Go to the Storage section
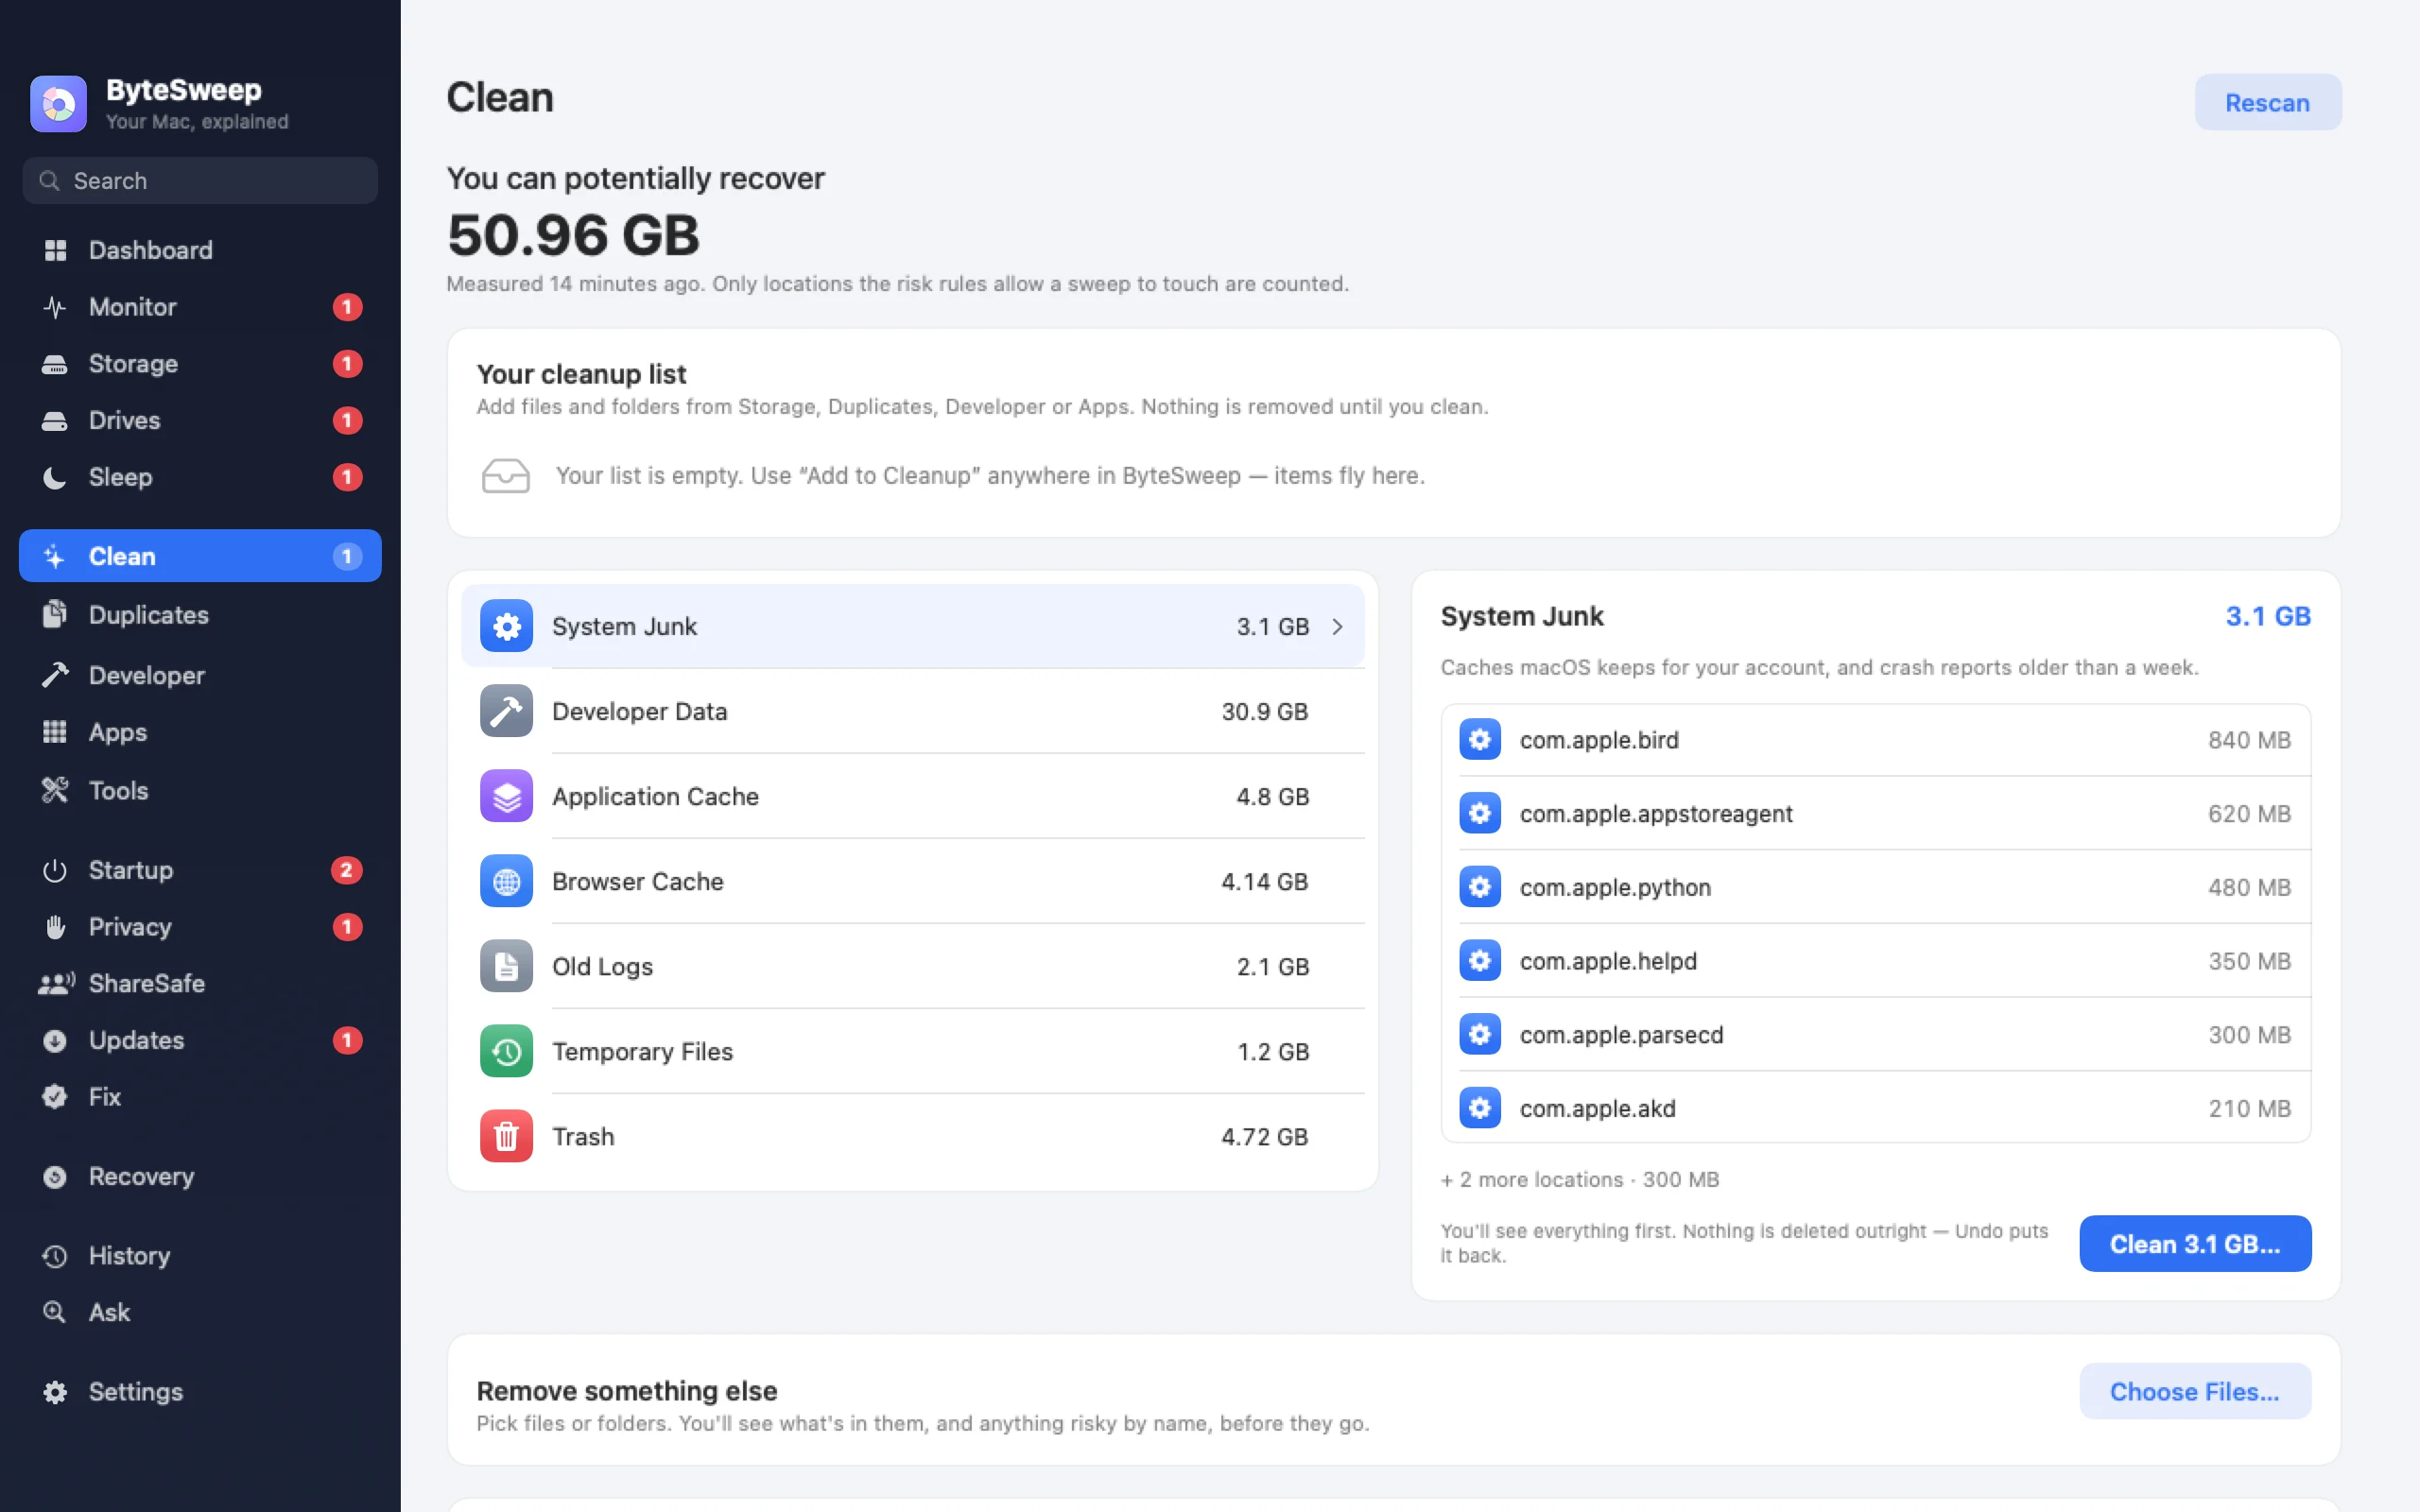The image size is (2420, 1512). pos(200,364)
